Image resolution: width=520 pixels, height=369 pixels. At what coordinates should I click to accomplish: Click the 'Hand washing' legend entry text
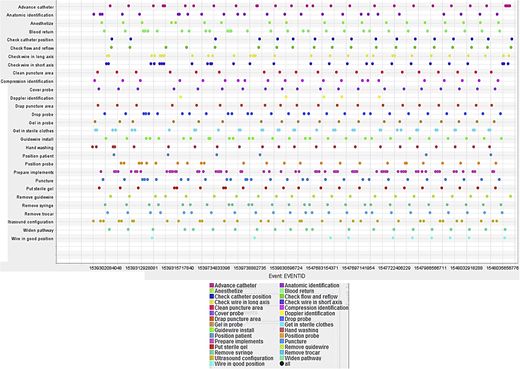[301, 330]
